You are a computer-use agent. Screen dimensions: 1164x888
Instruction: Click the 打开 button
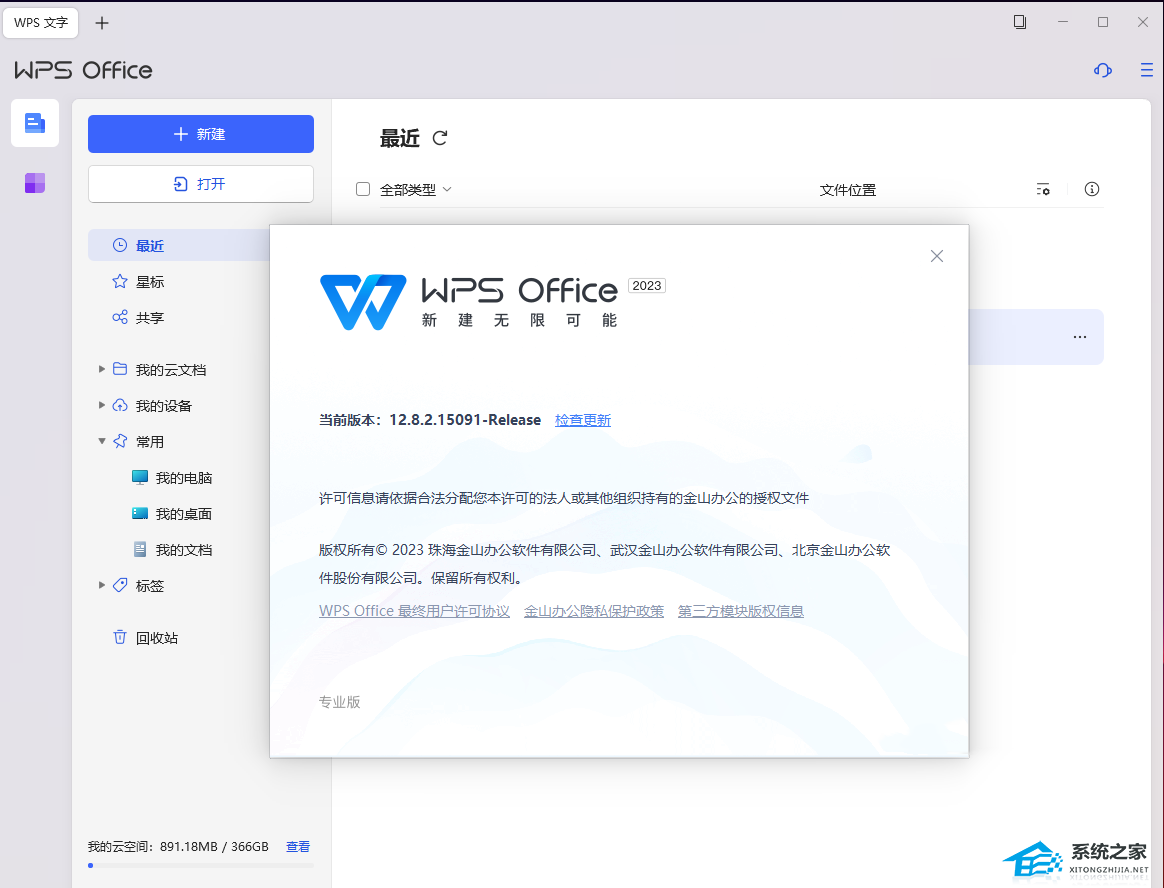(200, 183)
